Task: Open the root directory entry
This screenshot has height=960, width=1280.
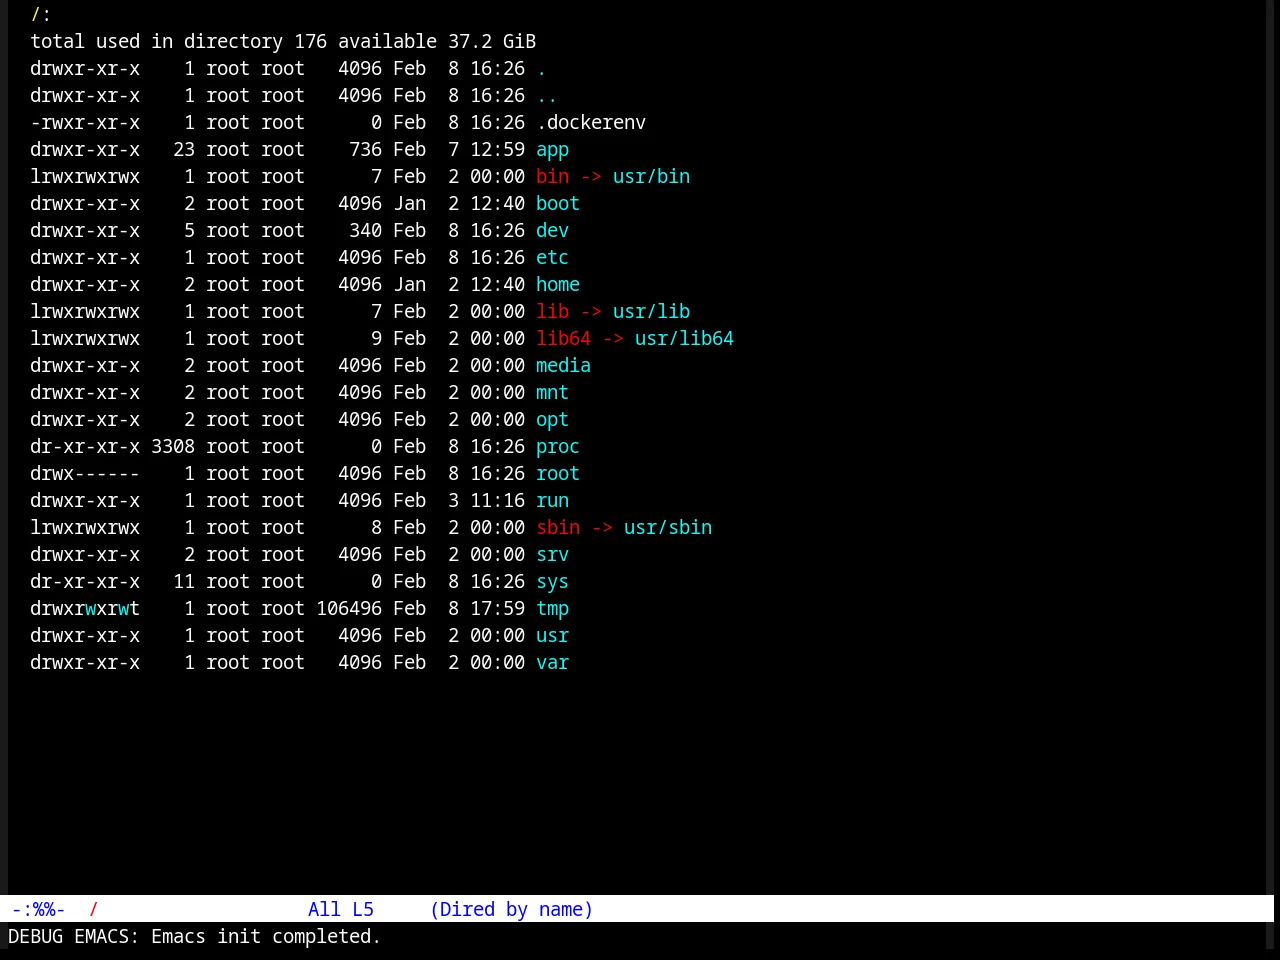Action: [558, 474]
